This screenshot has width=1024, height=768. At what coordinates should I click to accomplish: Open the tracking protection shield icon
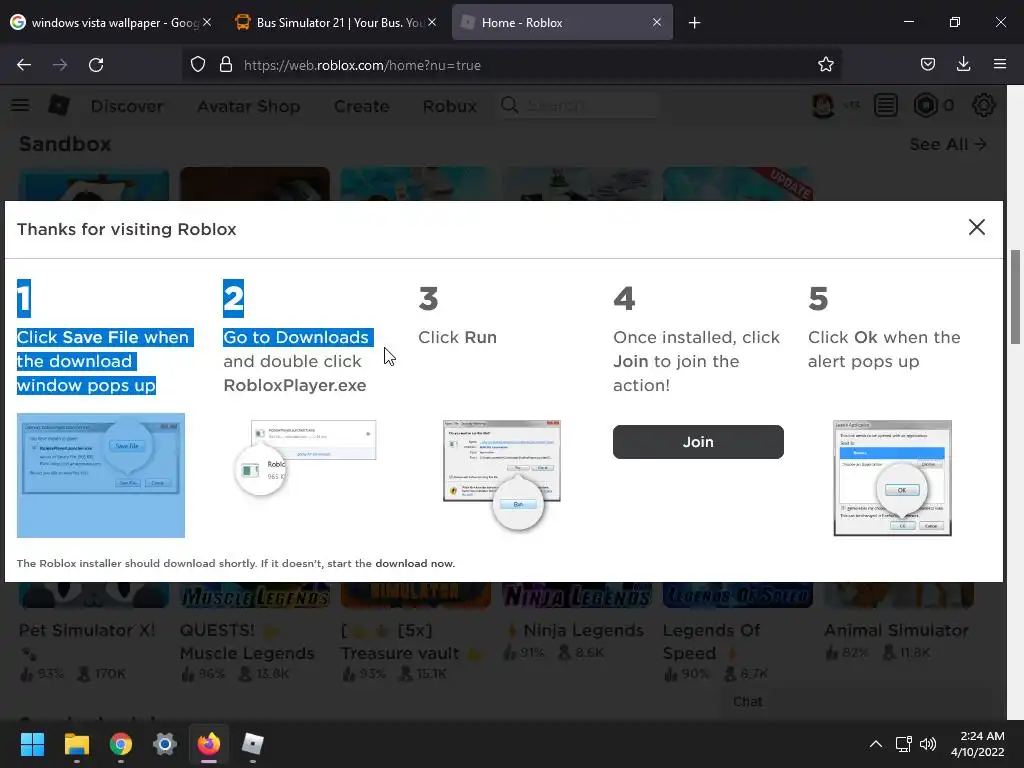[198, 65]
